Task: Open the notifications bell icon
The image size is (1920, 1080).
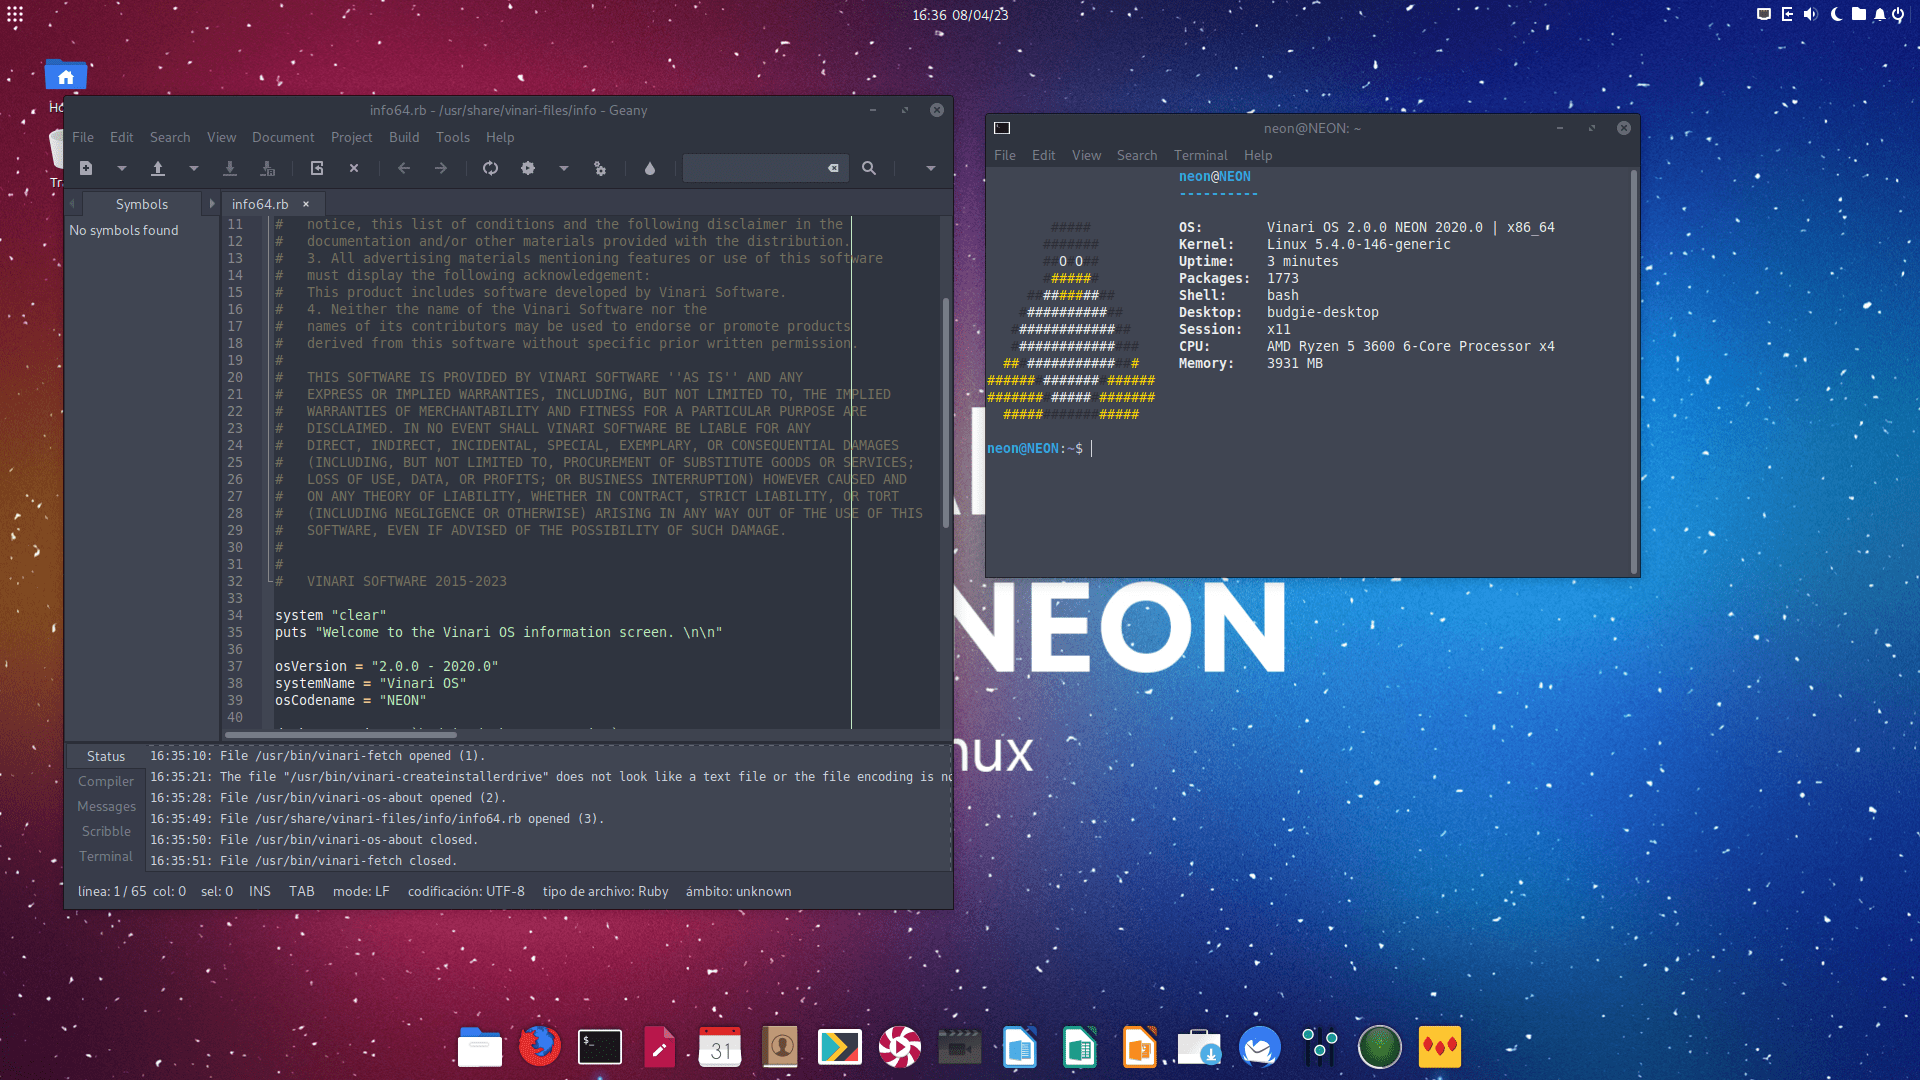Action: pos(1880,14)
